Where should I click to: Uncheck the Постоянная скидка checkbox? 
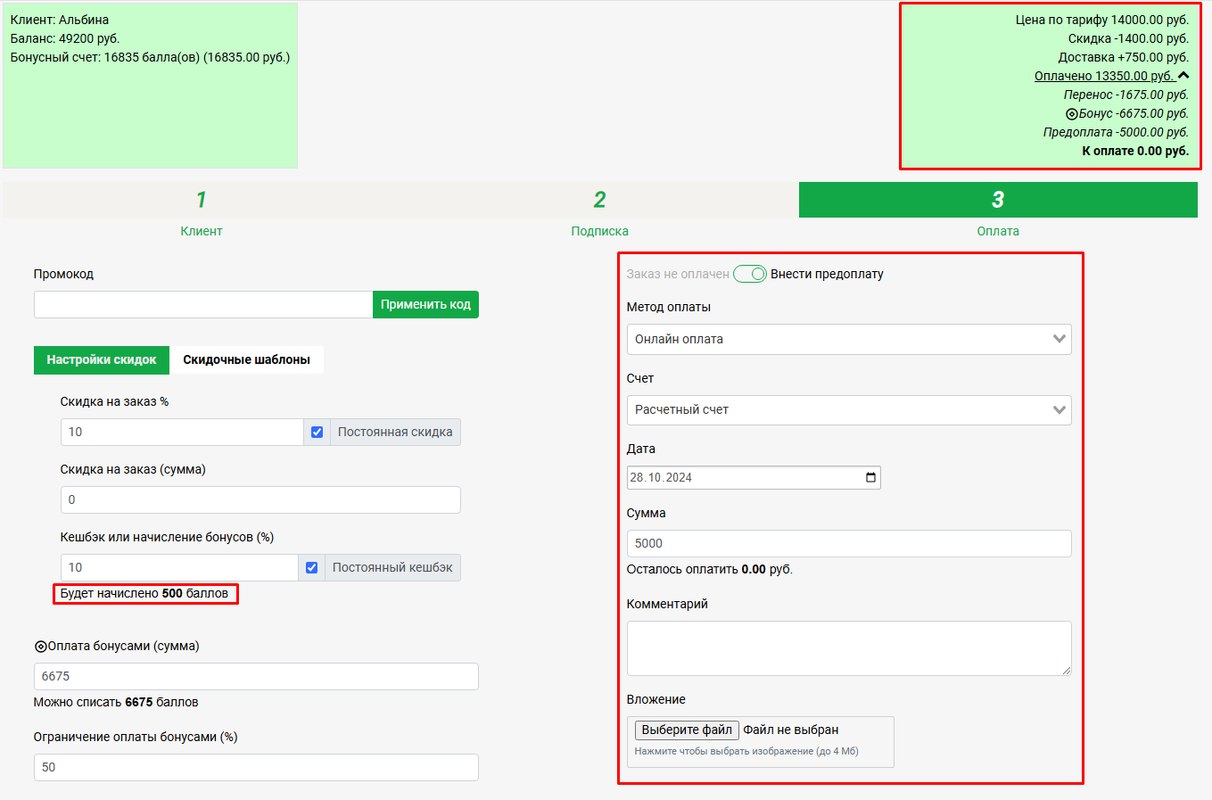317,432
